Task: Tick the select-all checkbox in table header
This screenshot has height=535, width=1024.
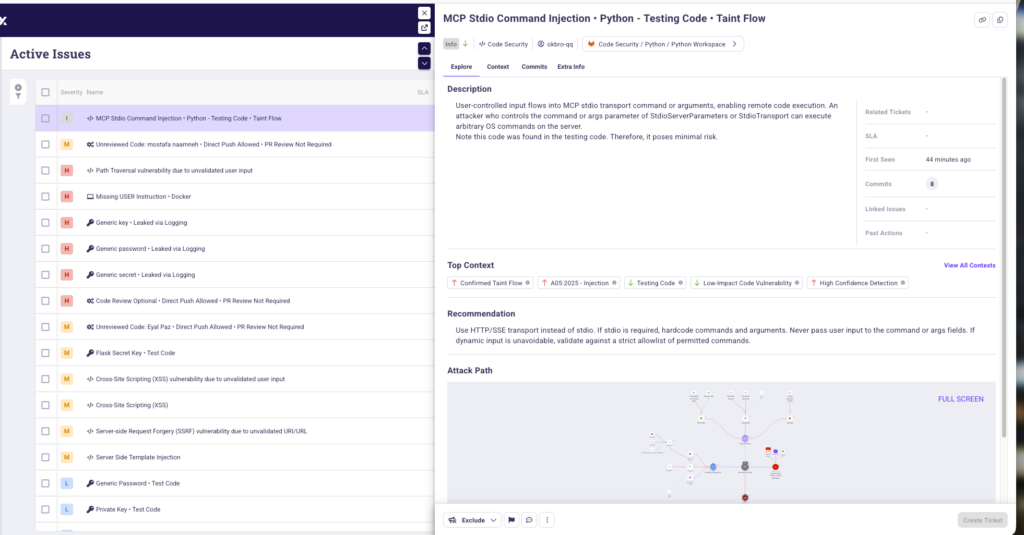Action: pyautogui.click(x=45, y=92)
